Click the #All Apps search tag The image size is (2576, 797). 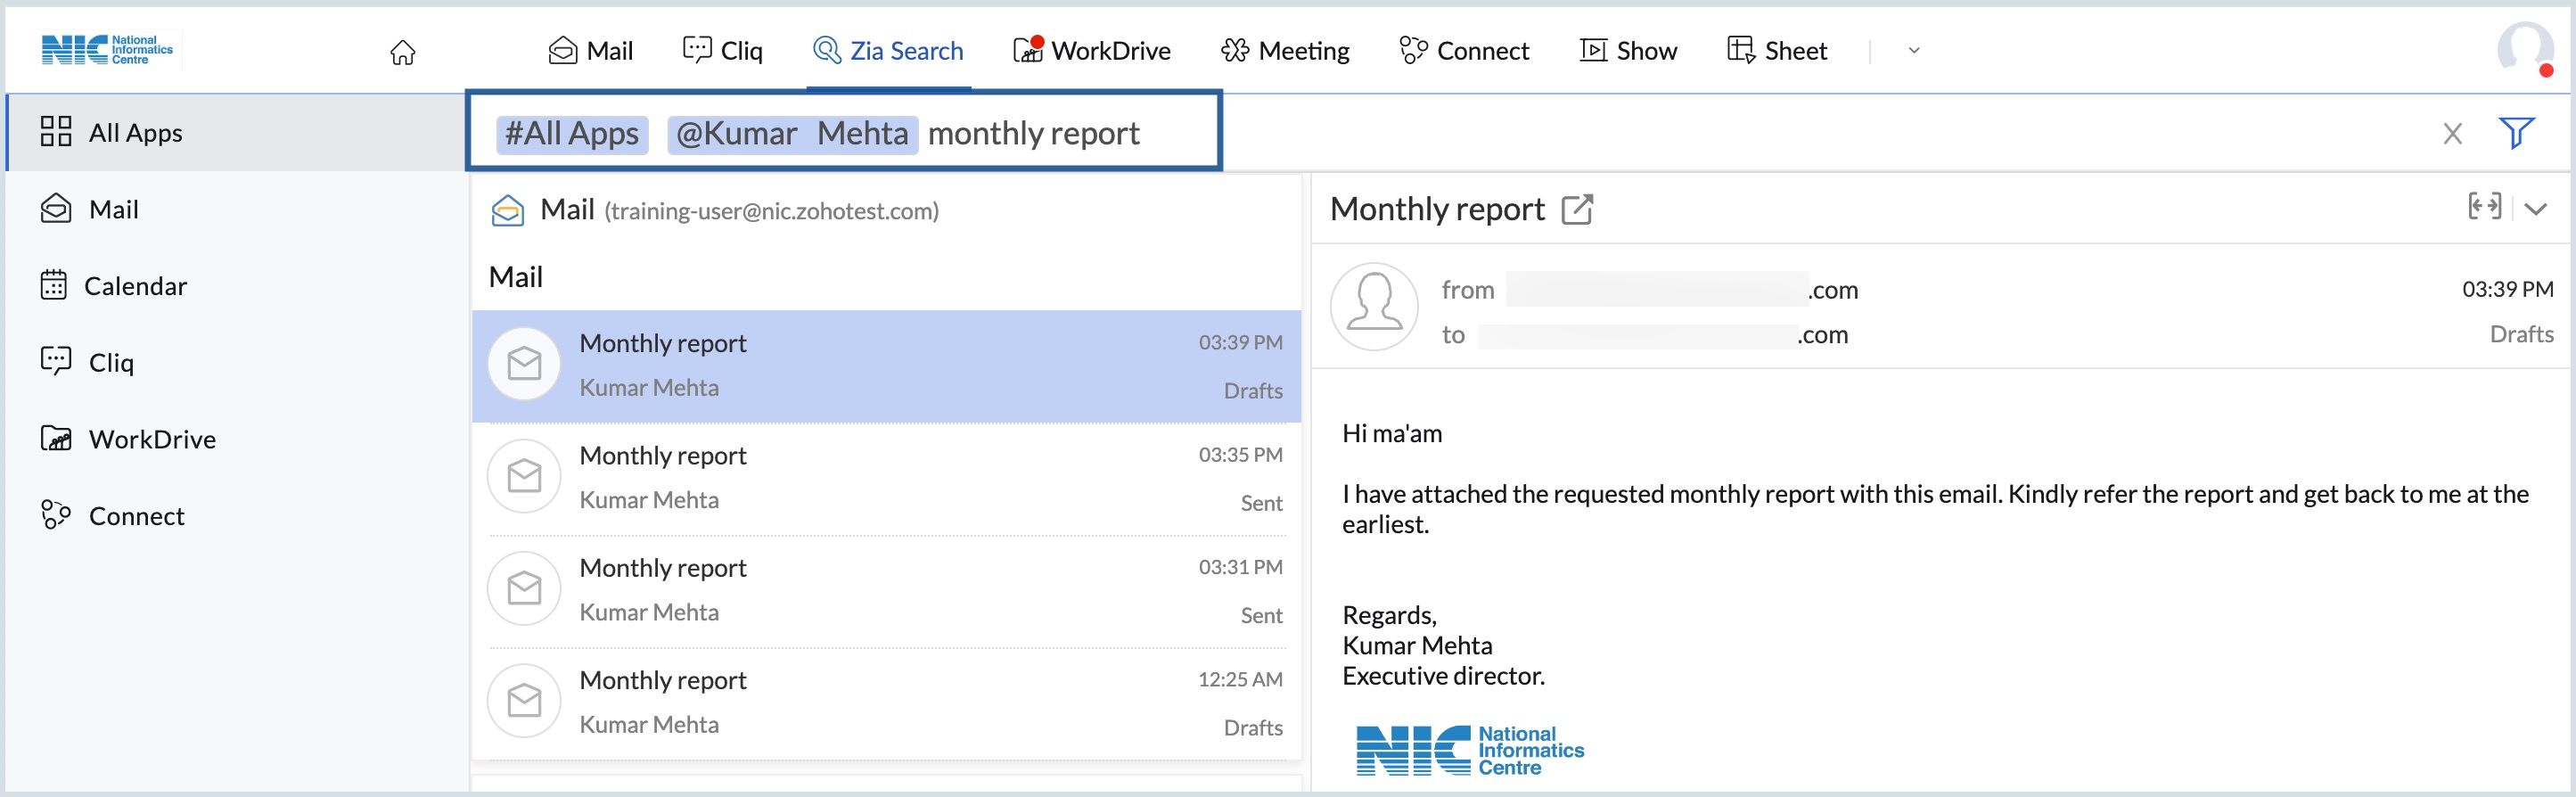(x=572, y=134)
